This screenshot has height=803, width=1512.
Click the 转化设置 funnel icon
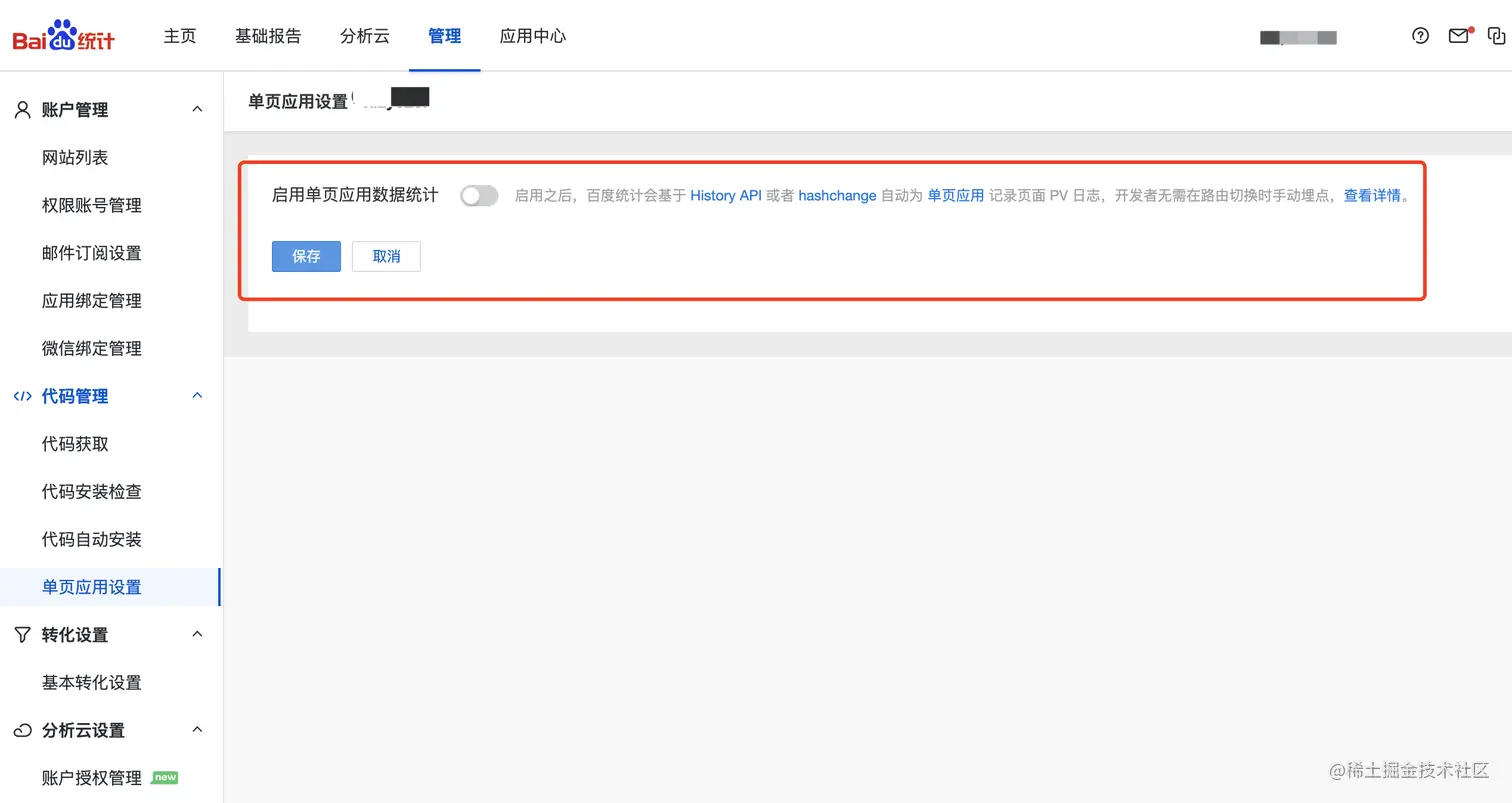pos(22,634)
